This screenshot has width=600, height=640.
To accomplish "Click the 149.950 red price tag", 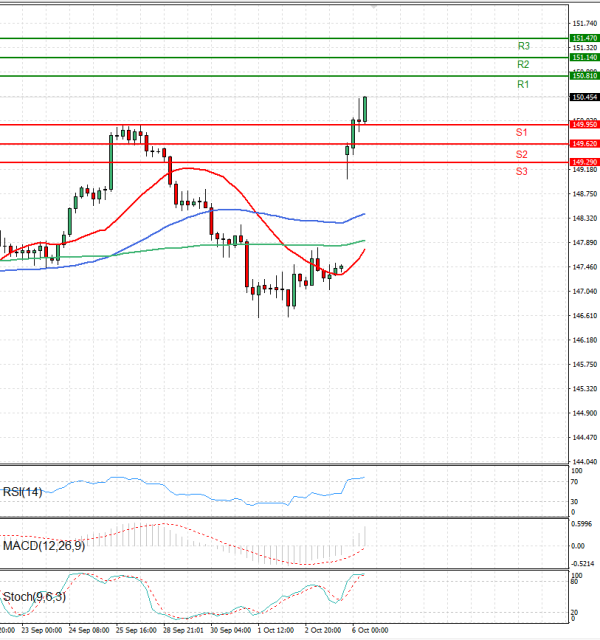I will click(x=584, y=124).
